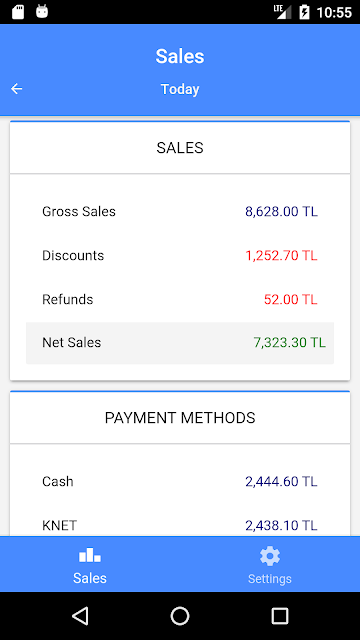This screenshot has height=640, width=360.
Task: Tap the Android home circle button
Action: click(x=180, y=616)
